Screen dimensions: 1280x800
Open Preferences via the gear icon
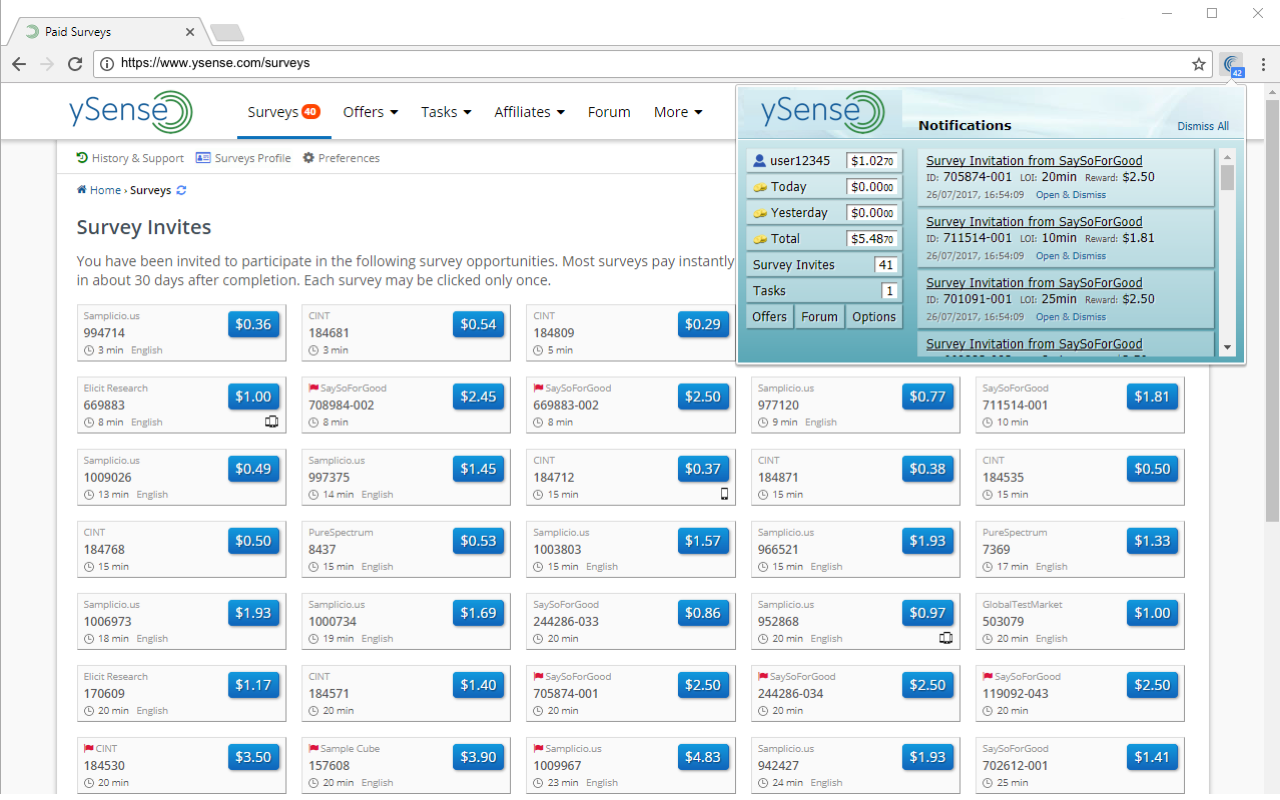(x=311, y=158)
